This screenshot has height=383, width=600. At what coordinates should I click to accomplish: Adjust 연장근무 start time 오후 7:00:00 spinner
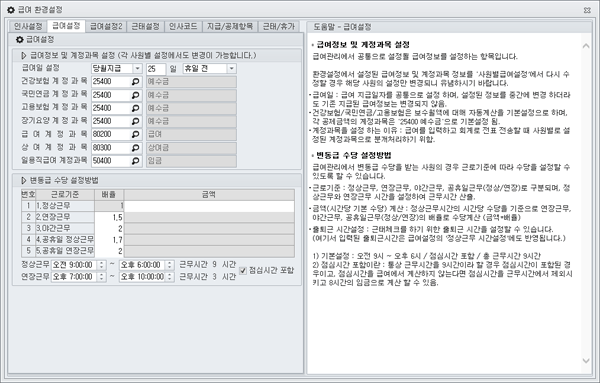[x=101, y=277]
